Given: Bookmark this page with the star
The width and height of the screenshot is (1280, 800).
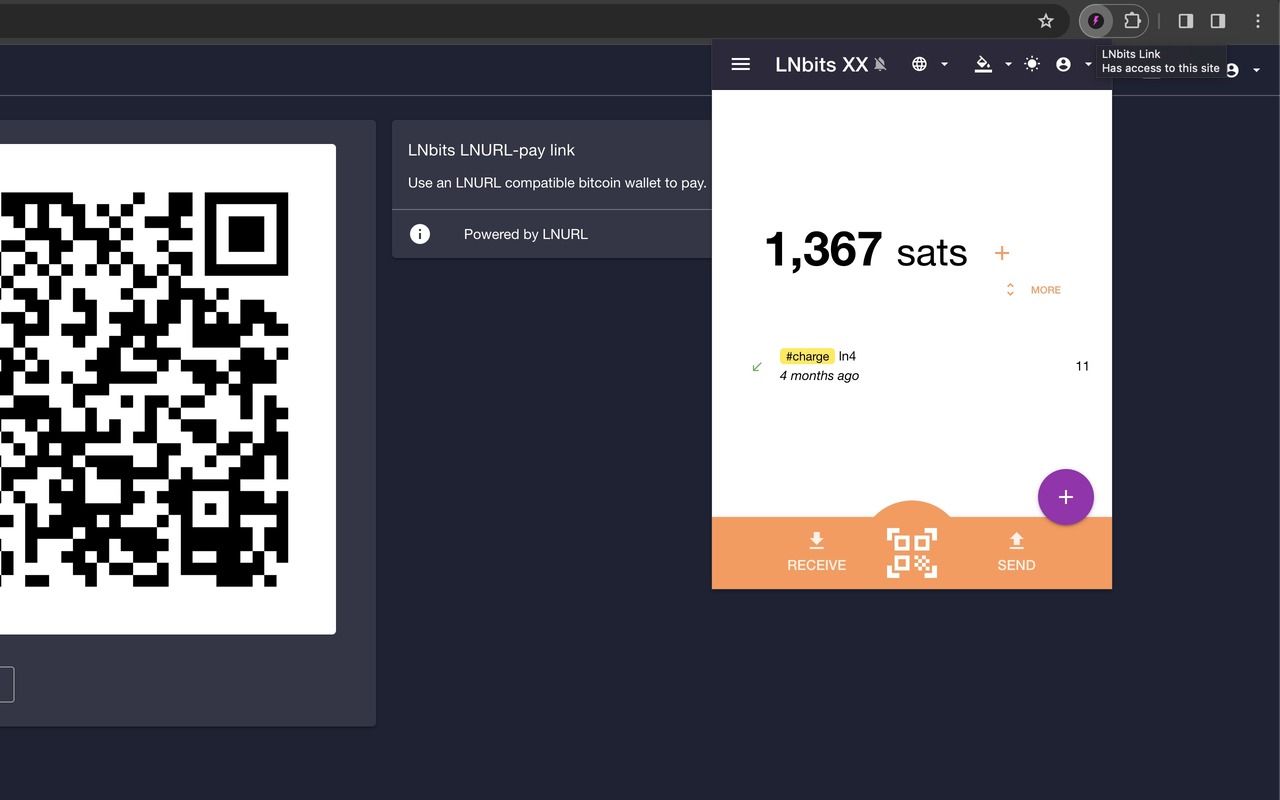Looking at the screenshot, I should (x=1046, y=21).
